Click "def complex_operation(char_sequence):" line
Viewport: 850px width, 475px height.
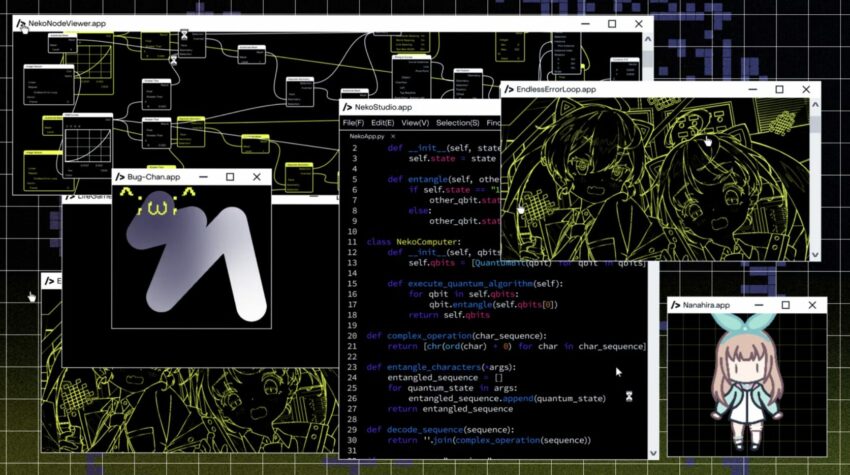click(457, 336)
